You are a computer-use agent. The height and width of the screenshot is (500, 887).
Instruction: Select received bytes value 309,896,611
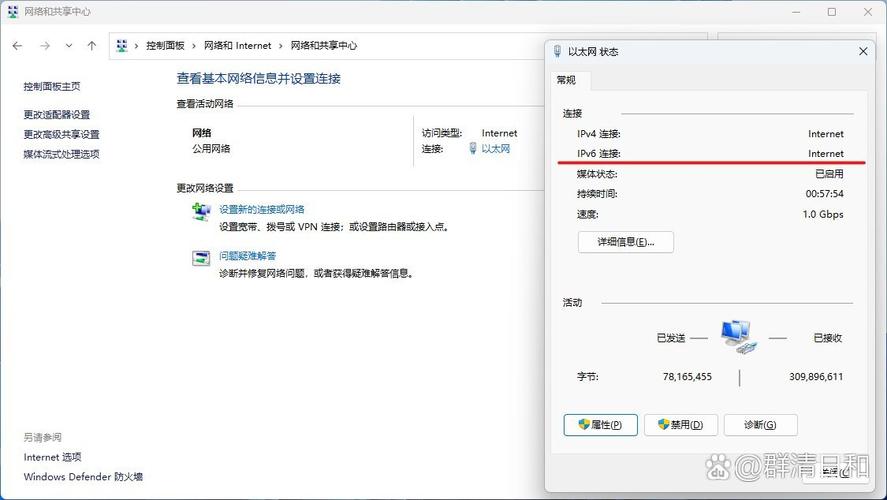(816, 377)
